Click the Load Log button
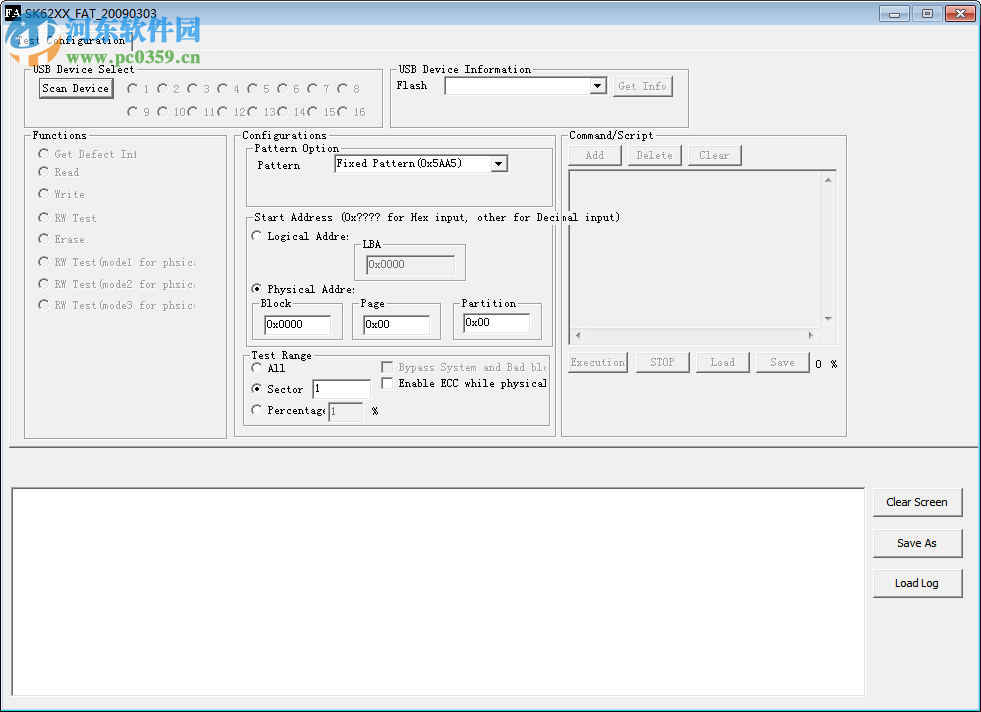The image size is (981, 712). [917, 583]
